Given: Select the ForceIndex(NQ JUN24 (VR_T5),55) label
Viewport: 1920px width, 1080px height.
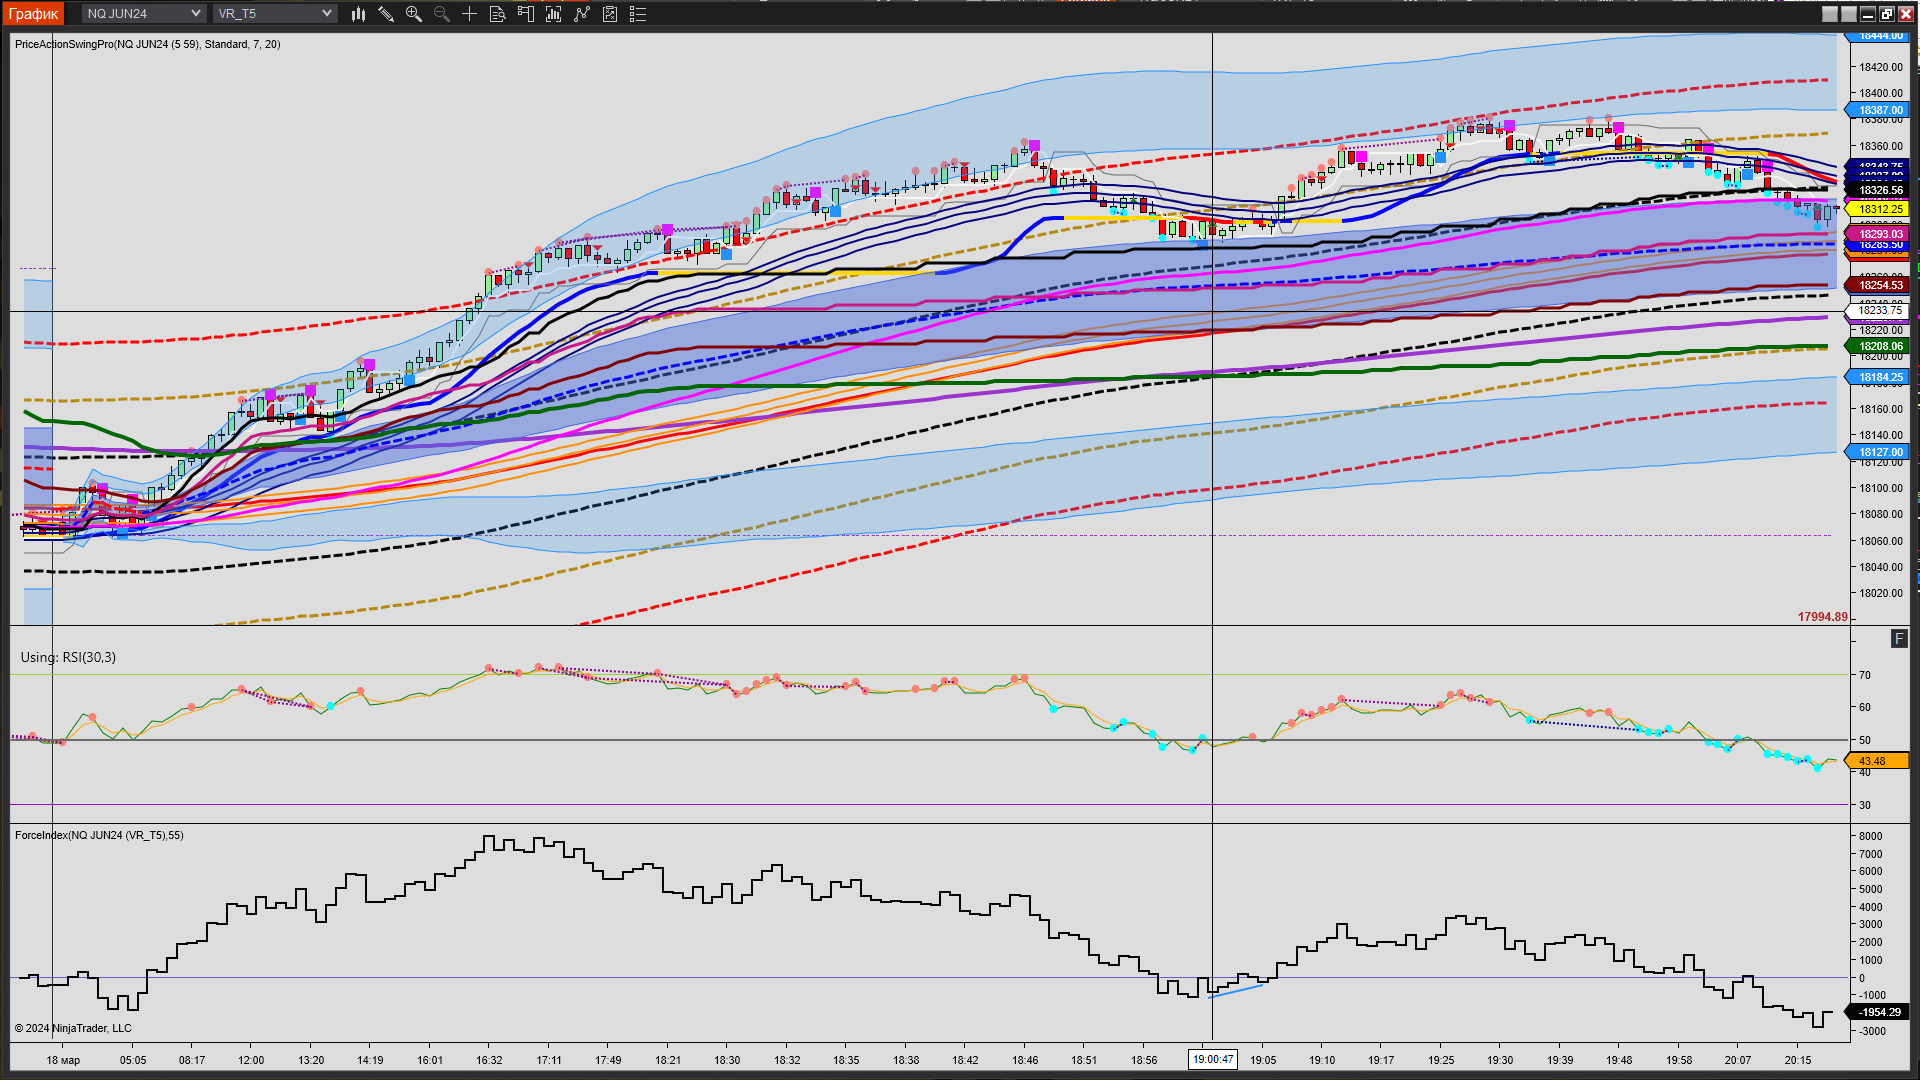Looking at the screenshot, I should tap(99, 835).
